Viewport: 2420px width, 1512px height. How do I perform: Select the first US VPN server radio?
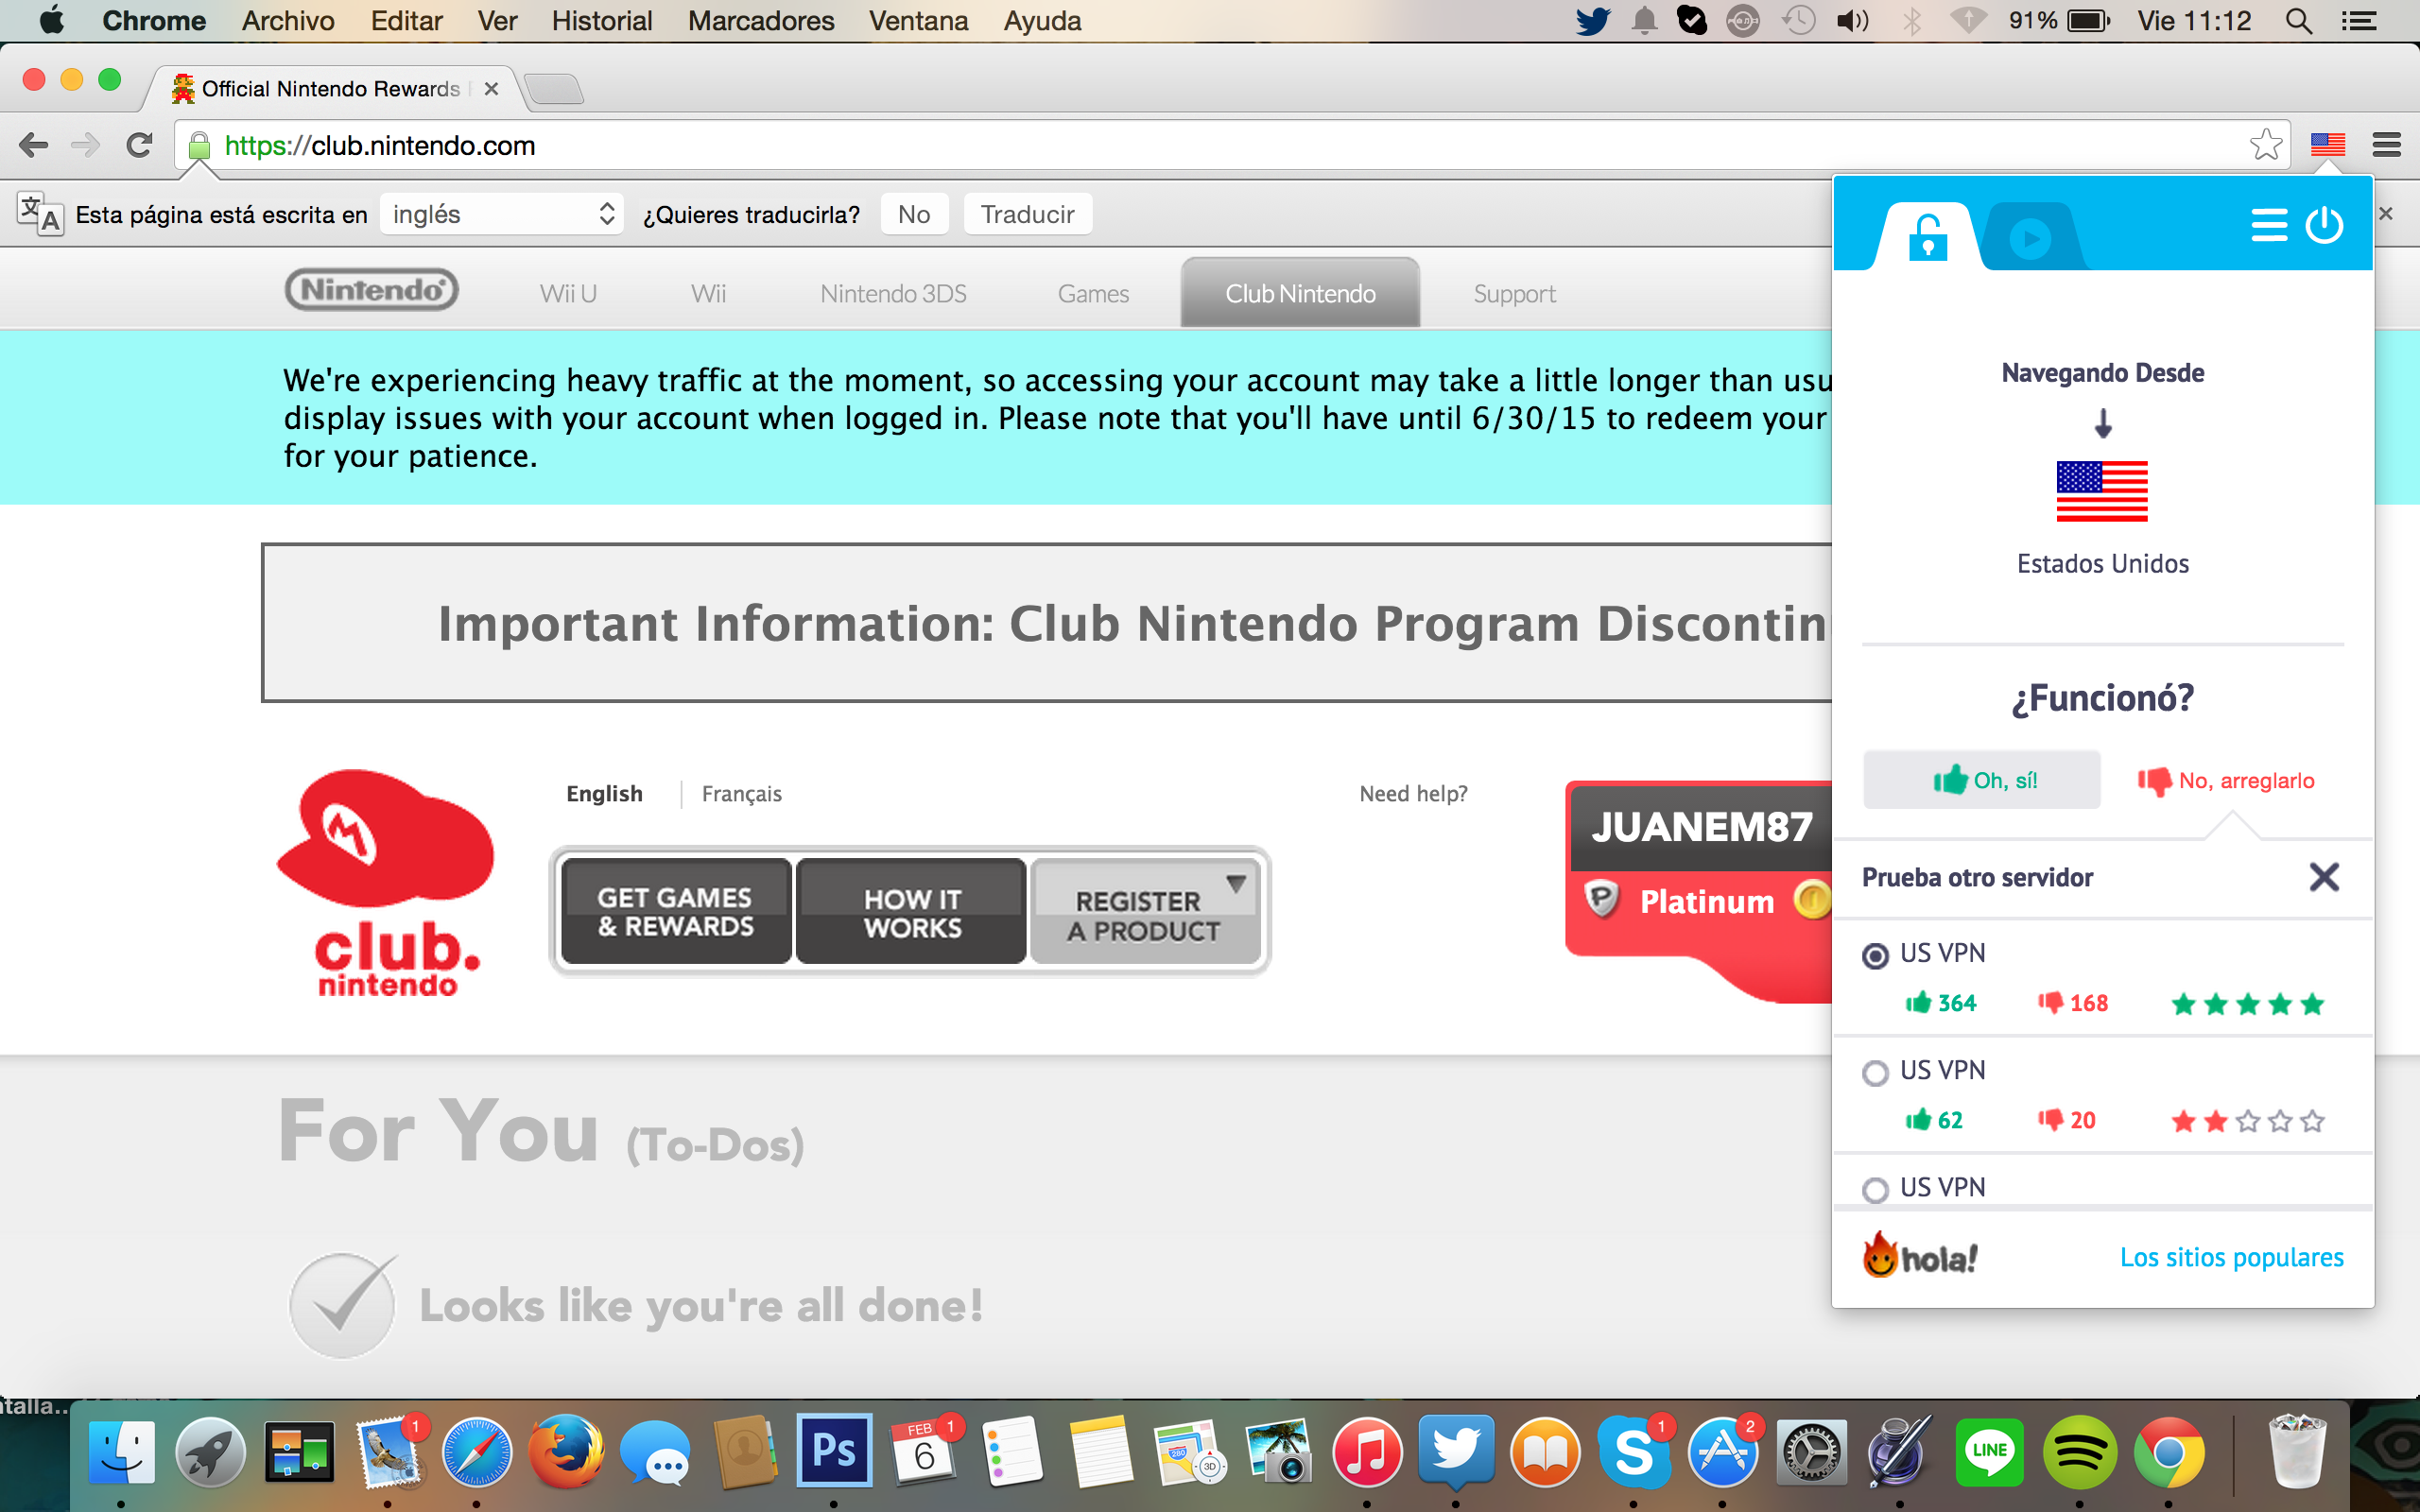coord(1875,955)
